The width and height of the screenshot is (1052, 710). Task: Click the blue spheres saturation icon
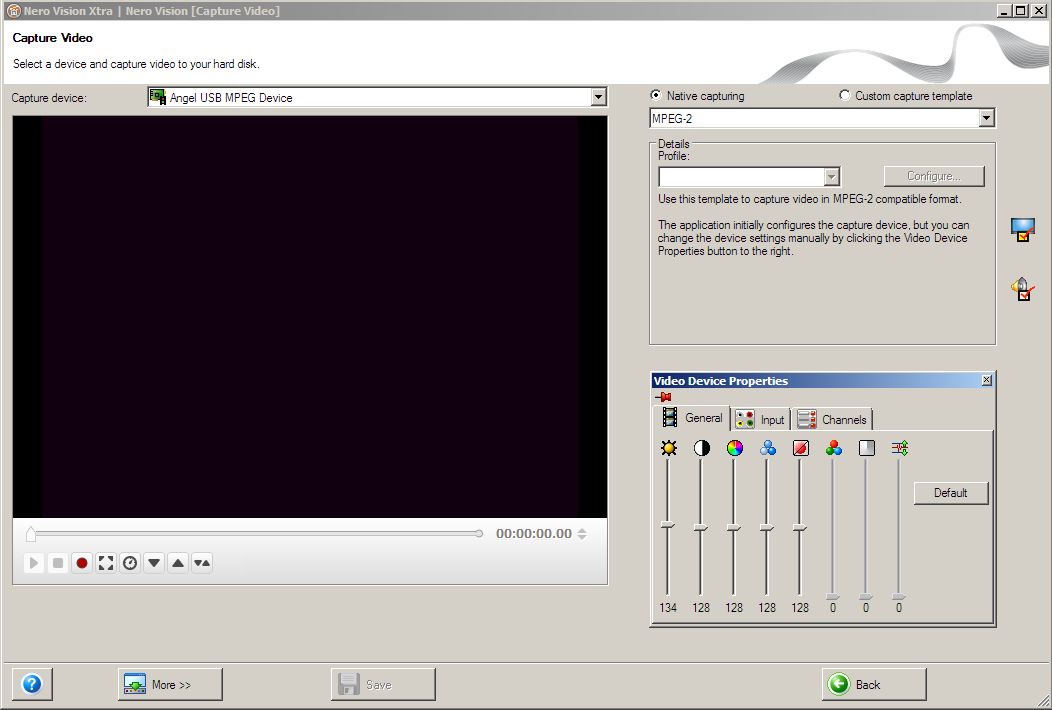pos(768,448)
